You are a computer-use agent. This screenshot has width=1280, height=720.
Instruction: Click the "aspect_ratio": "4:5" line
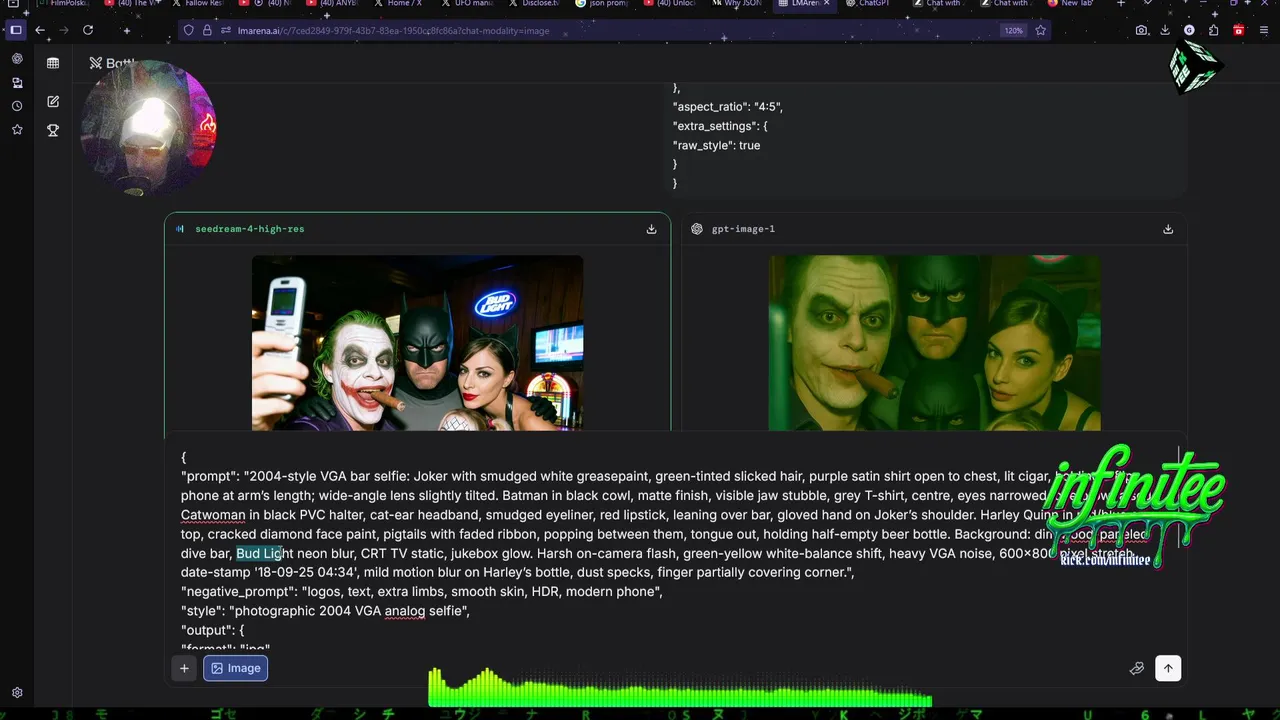pyautogui.click(x=728, y=107)
